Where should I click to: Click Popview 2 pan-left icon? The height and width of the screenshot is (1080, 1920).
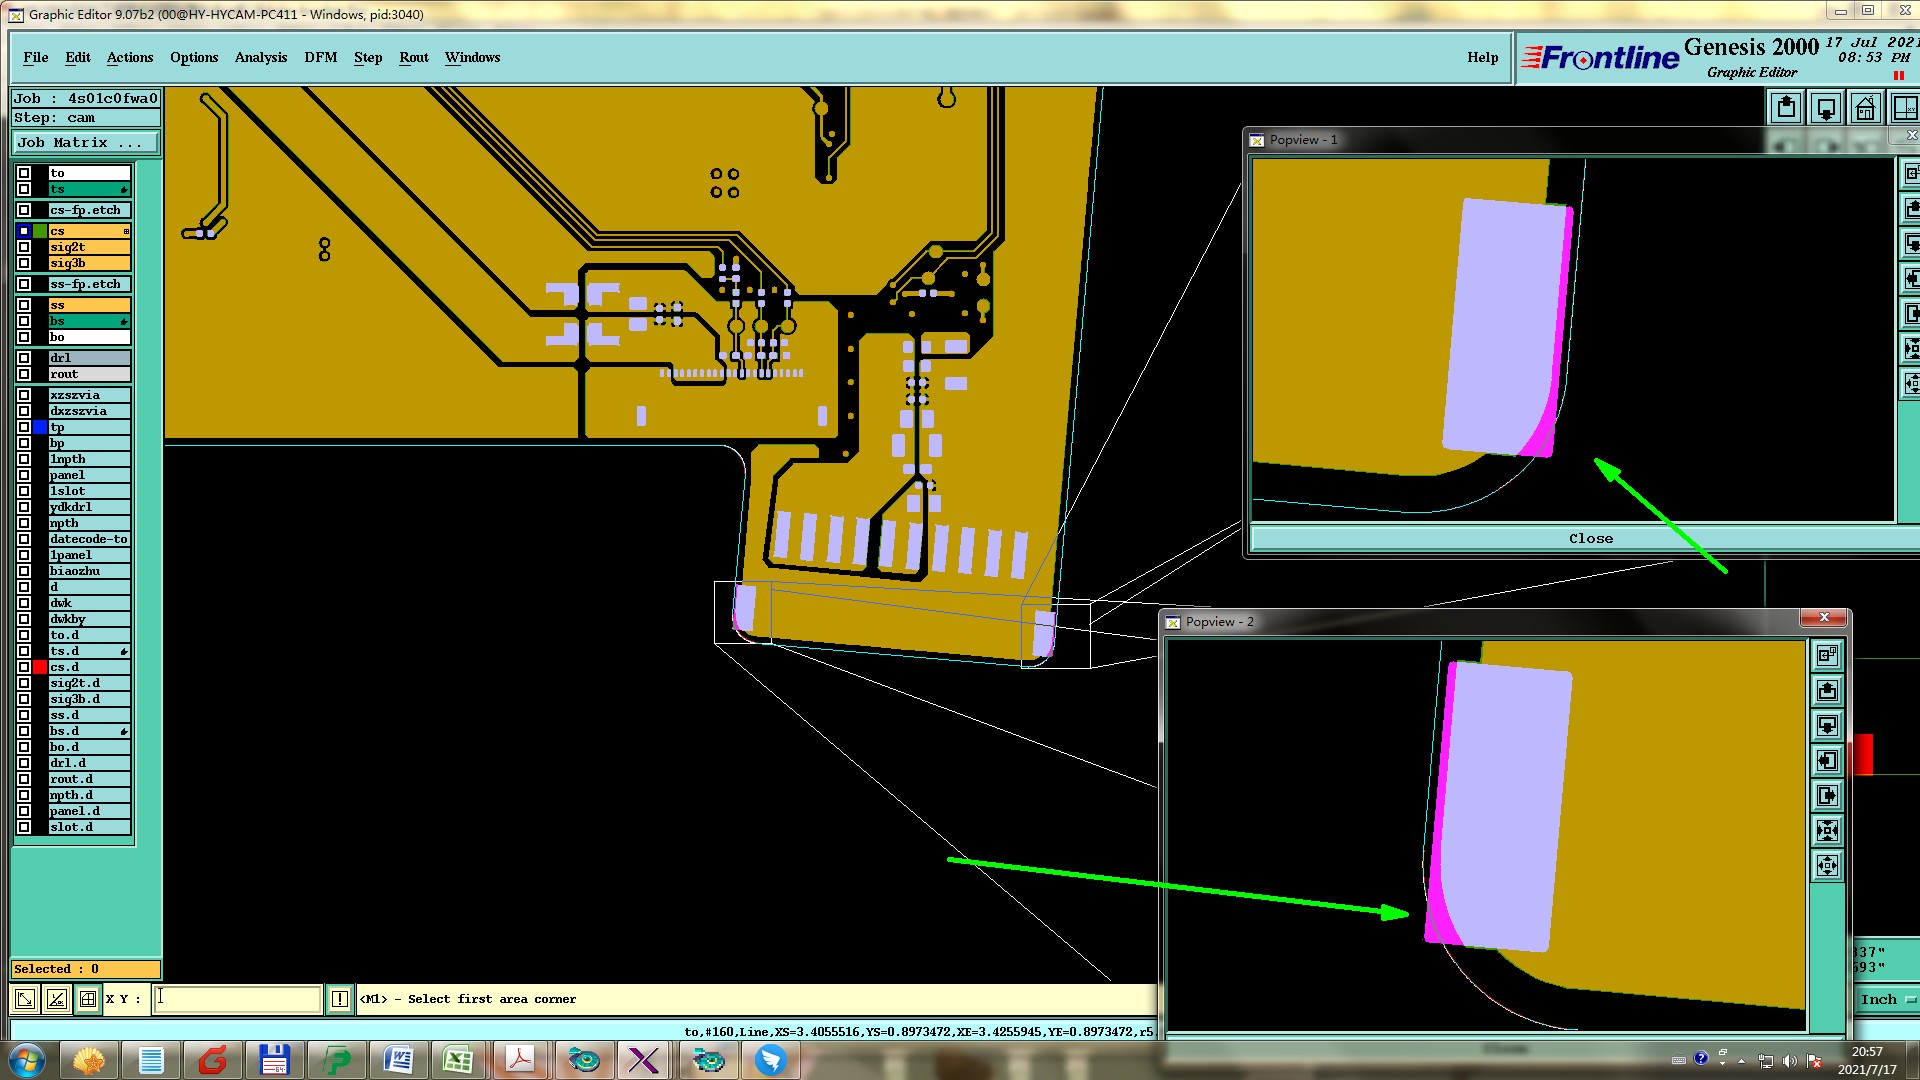click(1827, 761)
